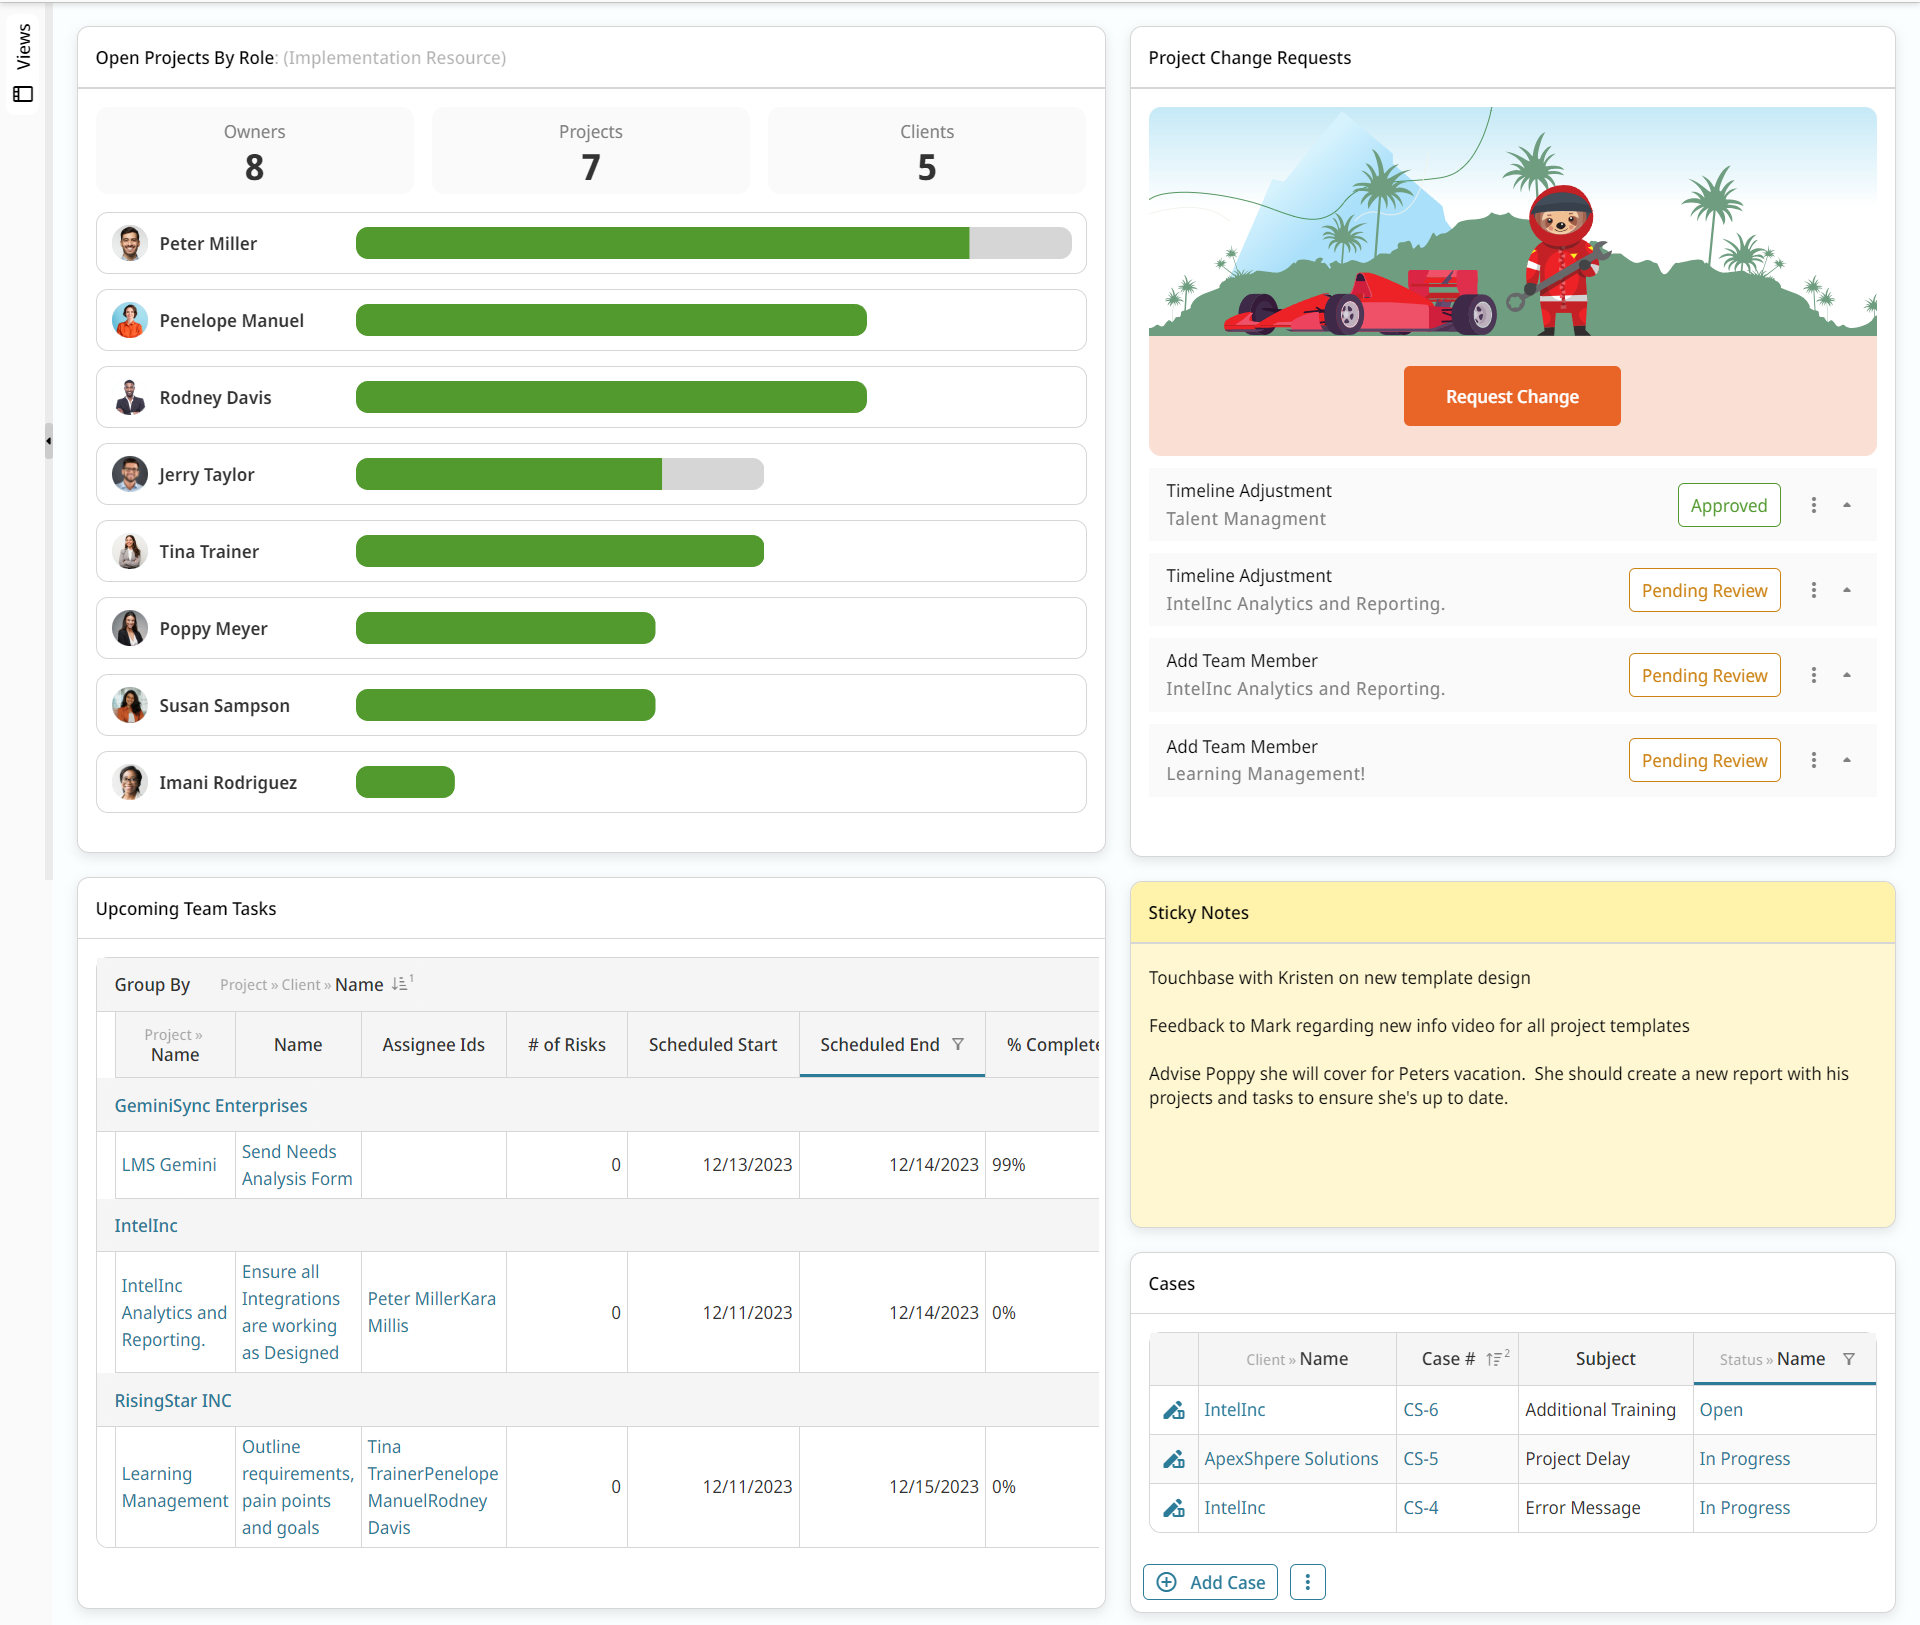This screenshot has height=1625, width=1920.
Task: Open case icon for CS-5 row
Action: click(1174, 1459)
